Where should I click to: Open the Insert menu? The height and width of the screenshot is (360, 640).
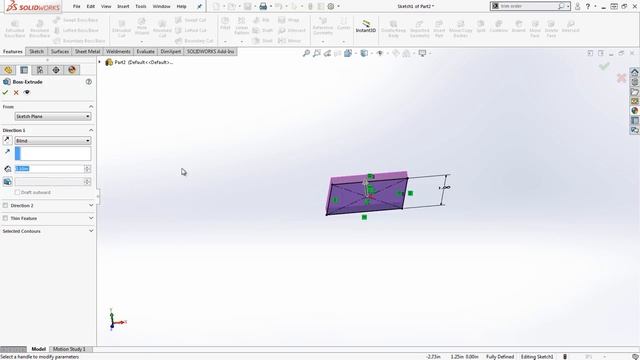[x=123, y=7]
